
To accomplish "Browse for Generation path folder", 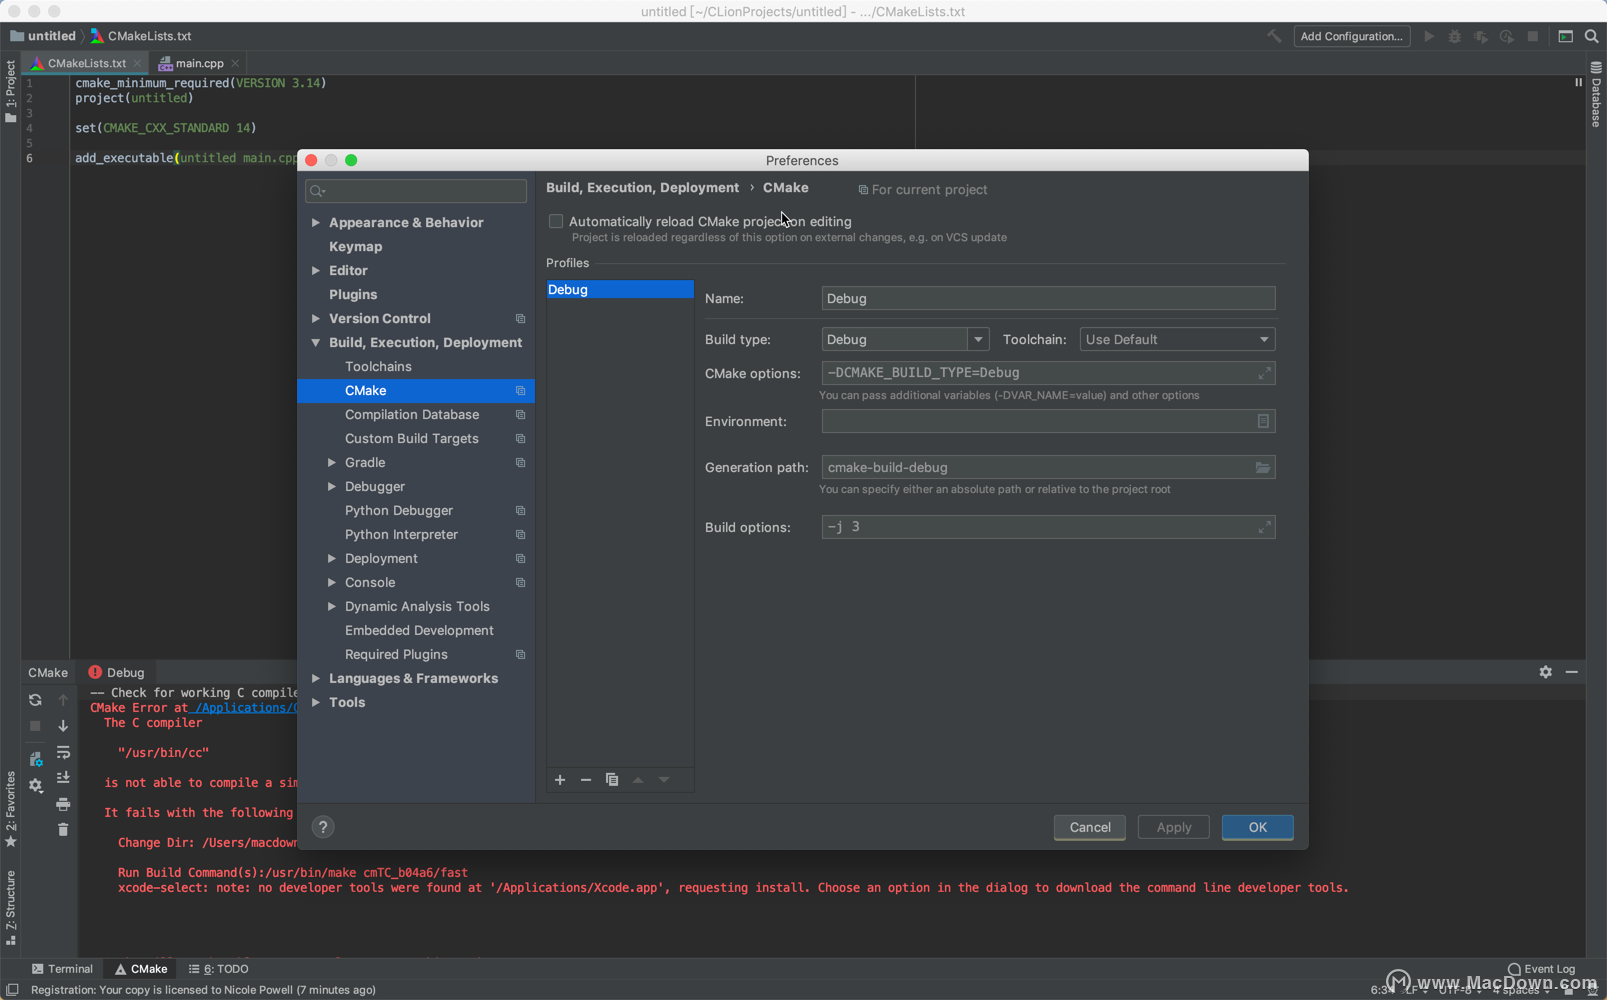I will point(1263,467).
